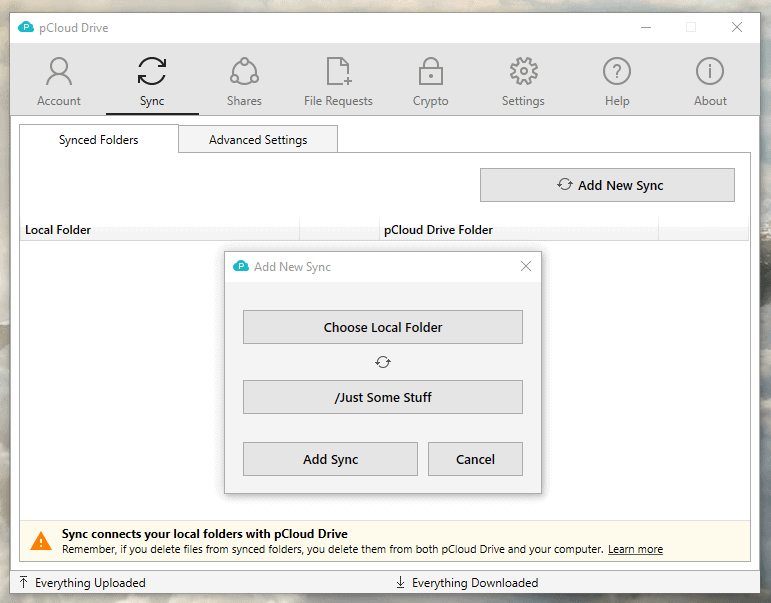Confirm with Add Sync button
771x603 pixels.
(x=330, y=459)
